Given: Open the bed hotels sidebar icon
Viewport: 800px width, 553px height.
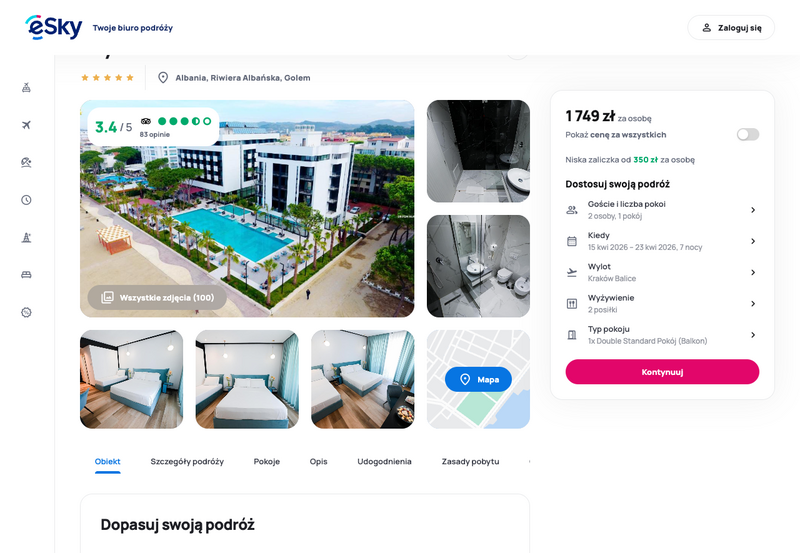Looking at the screenshot, I should [27, 275].
